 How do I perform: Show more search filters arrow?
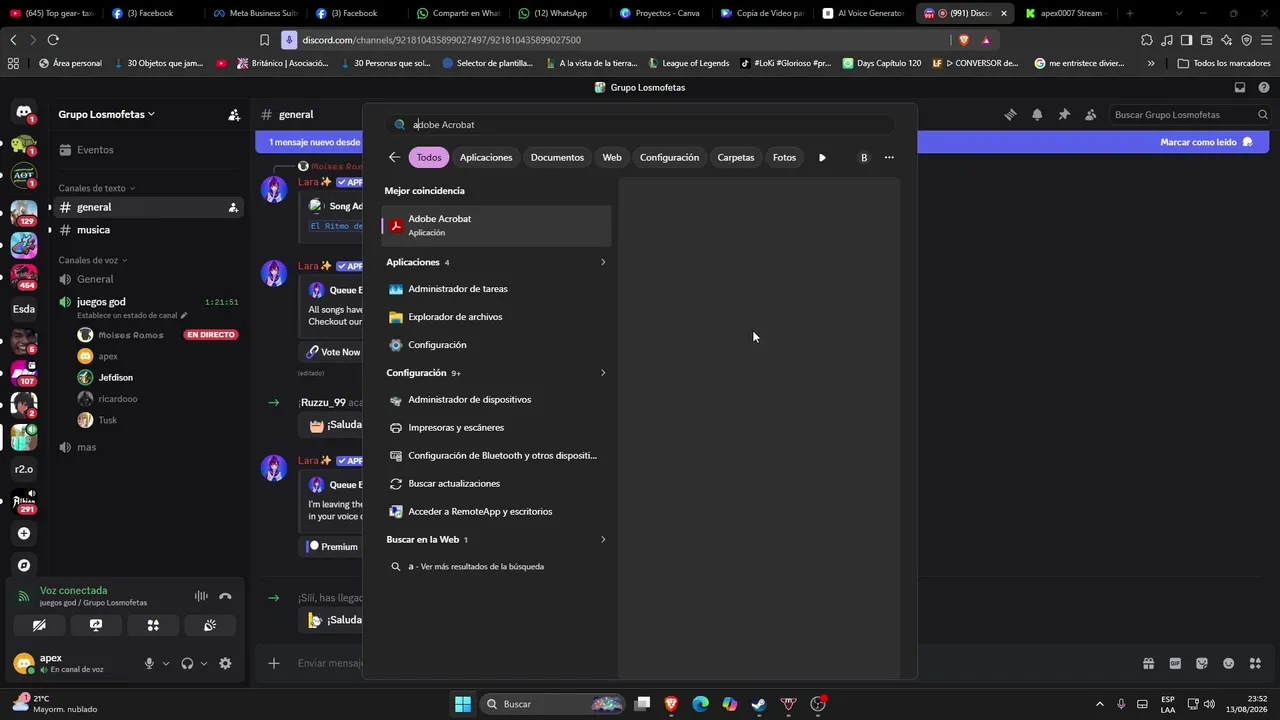click(822, 157)
